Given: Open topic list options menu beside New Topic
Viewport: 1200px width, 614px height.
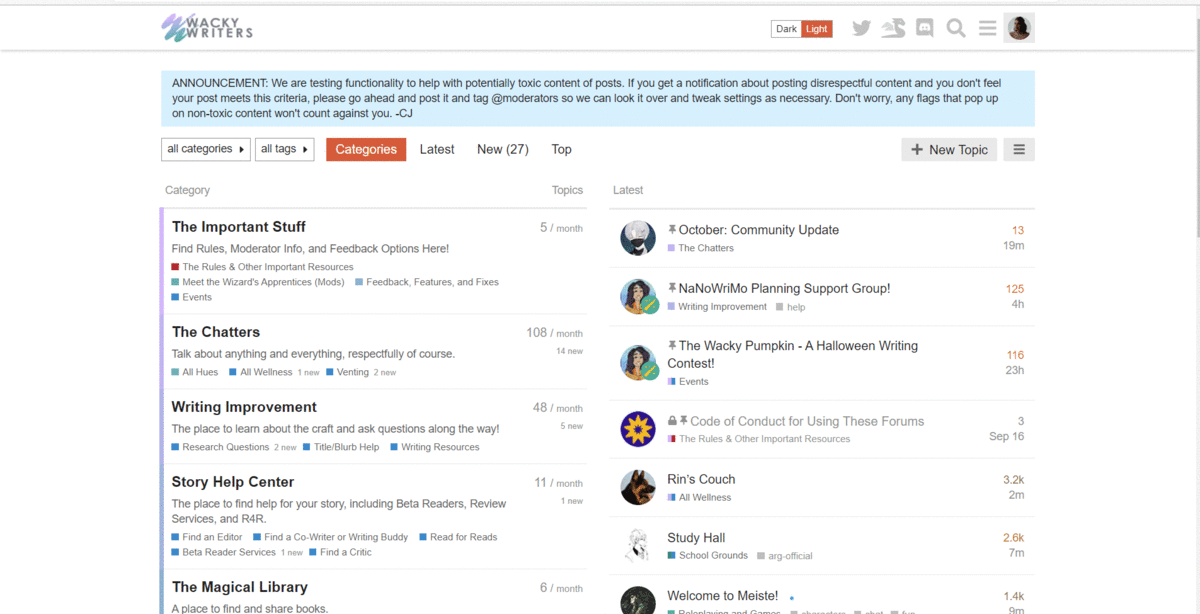Looking at the screenshot, I should tap(1019, 150).
